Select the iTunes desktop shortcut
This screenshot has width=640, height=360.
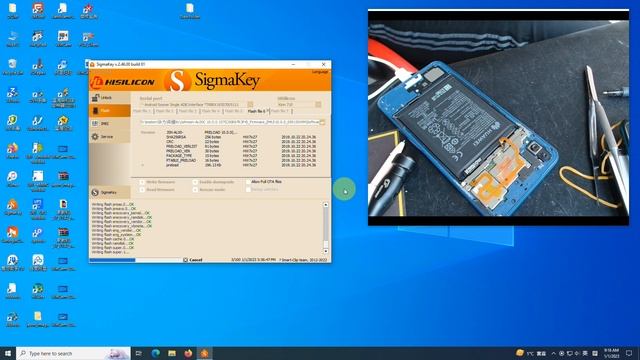(13, 179)
